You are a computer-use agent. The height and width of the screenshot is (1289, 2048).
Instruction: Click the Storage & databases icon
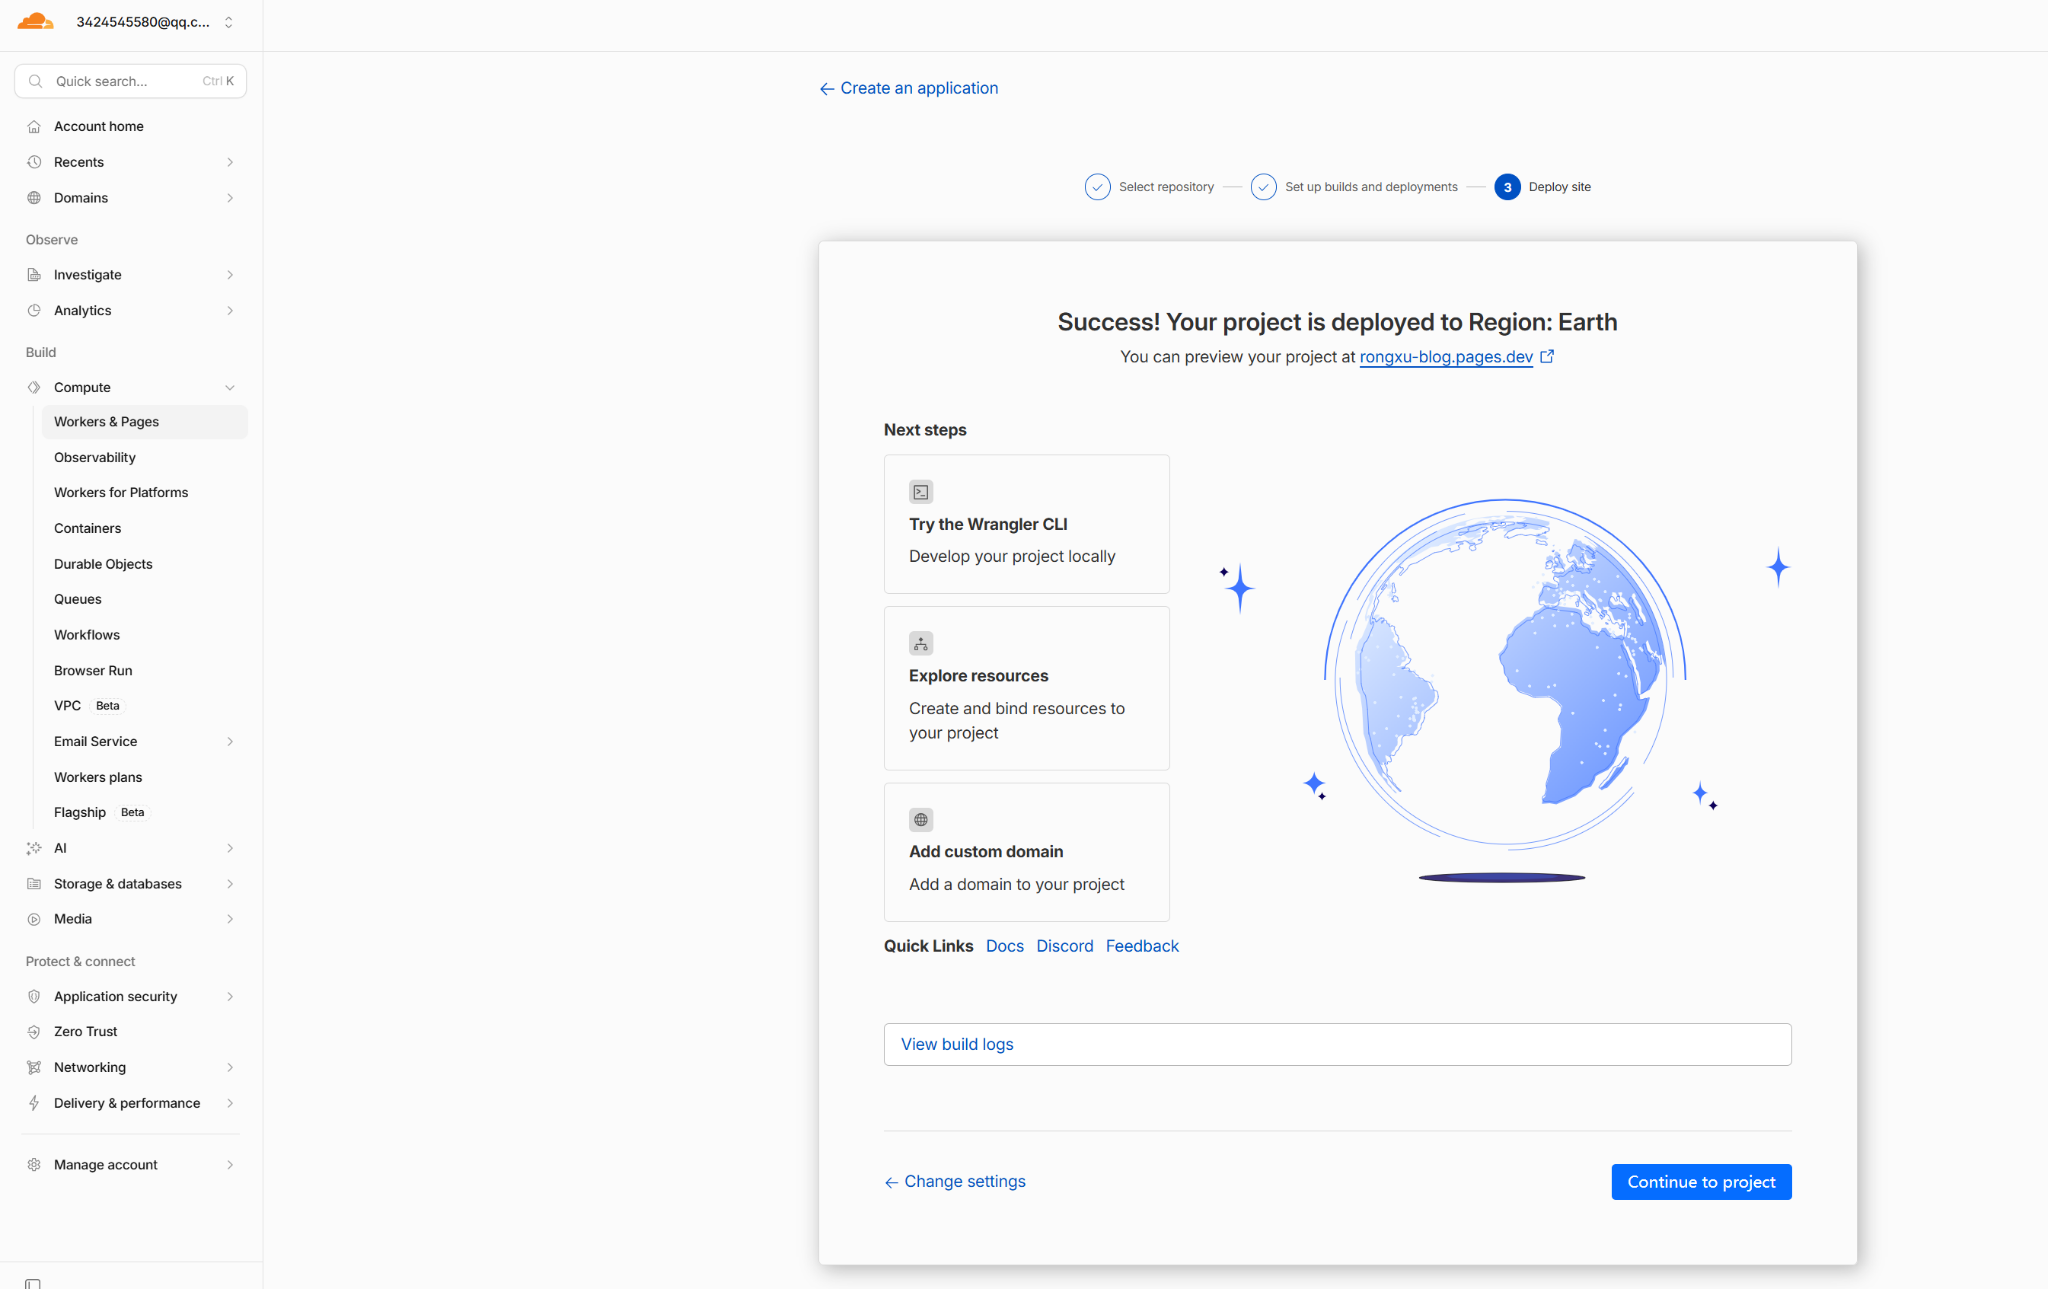click(34, 884)
